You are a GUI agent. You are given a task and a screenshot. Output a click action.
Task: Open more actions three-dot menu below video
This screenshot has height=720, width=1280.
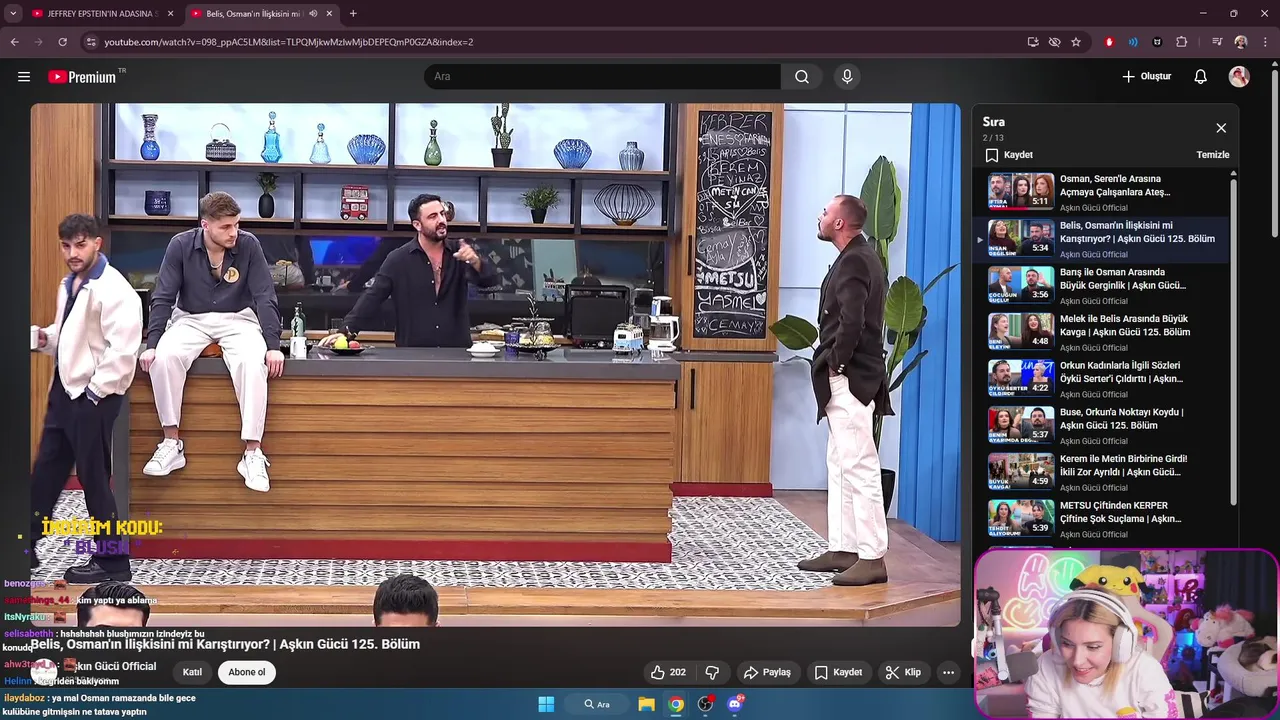coord(948,672)
